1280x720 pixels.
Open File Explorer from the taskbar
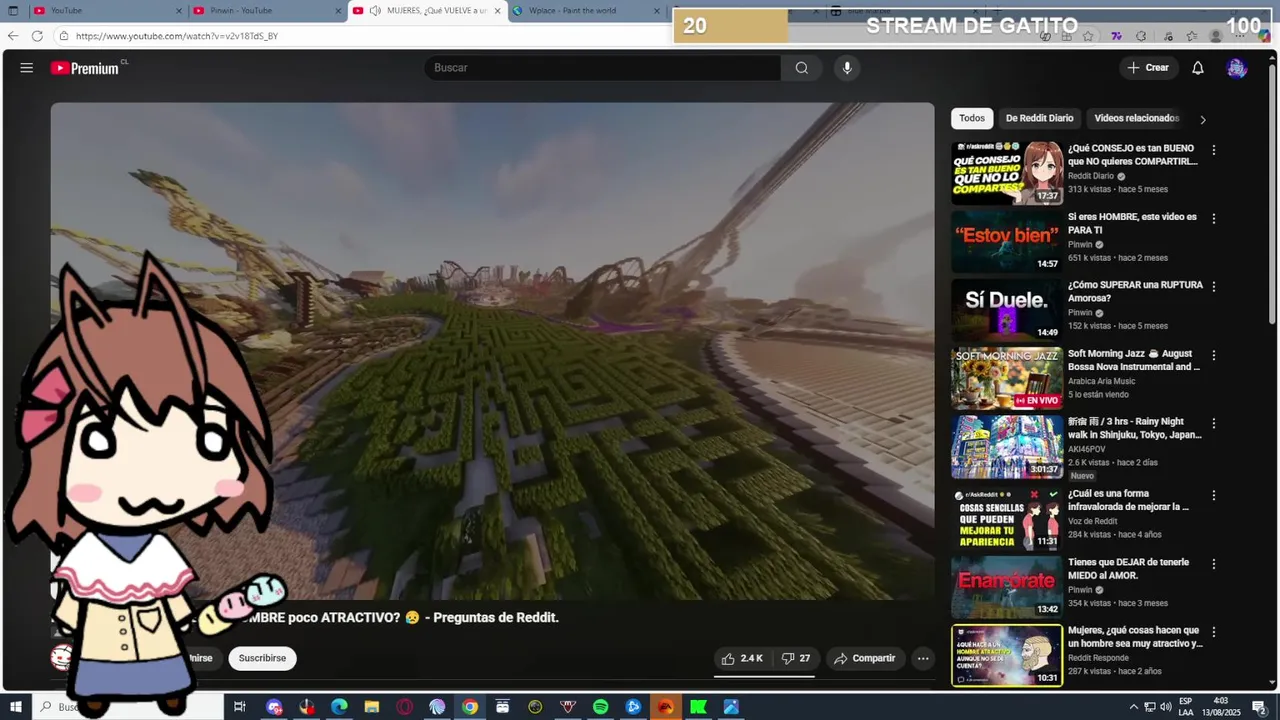coord(372,707)
